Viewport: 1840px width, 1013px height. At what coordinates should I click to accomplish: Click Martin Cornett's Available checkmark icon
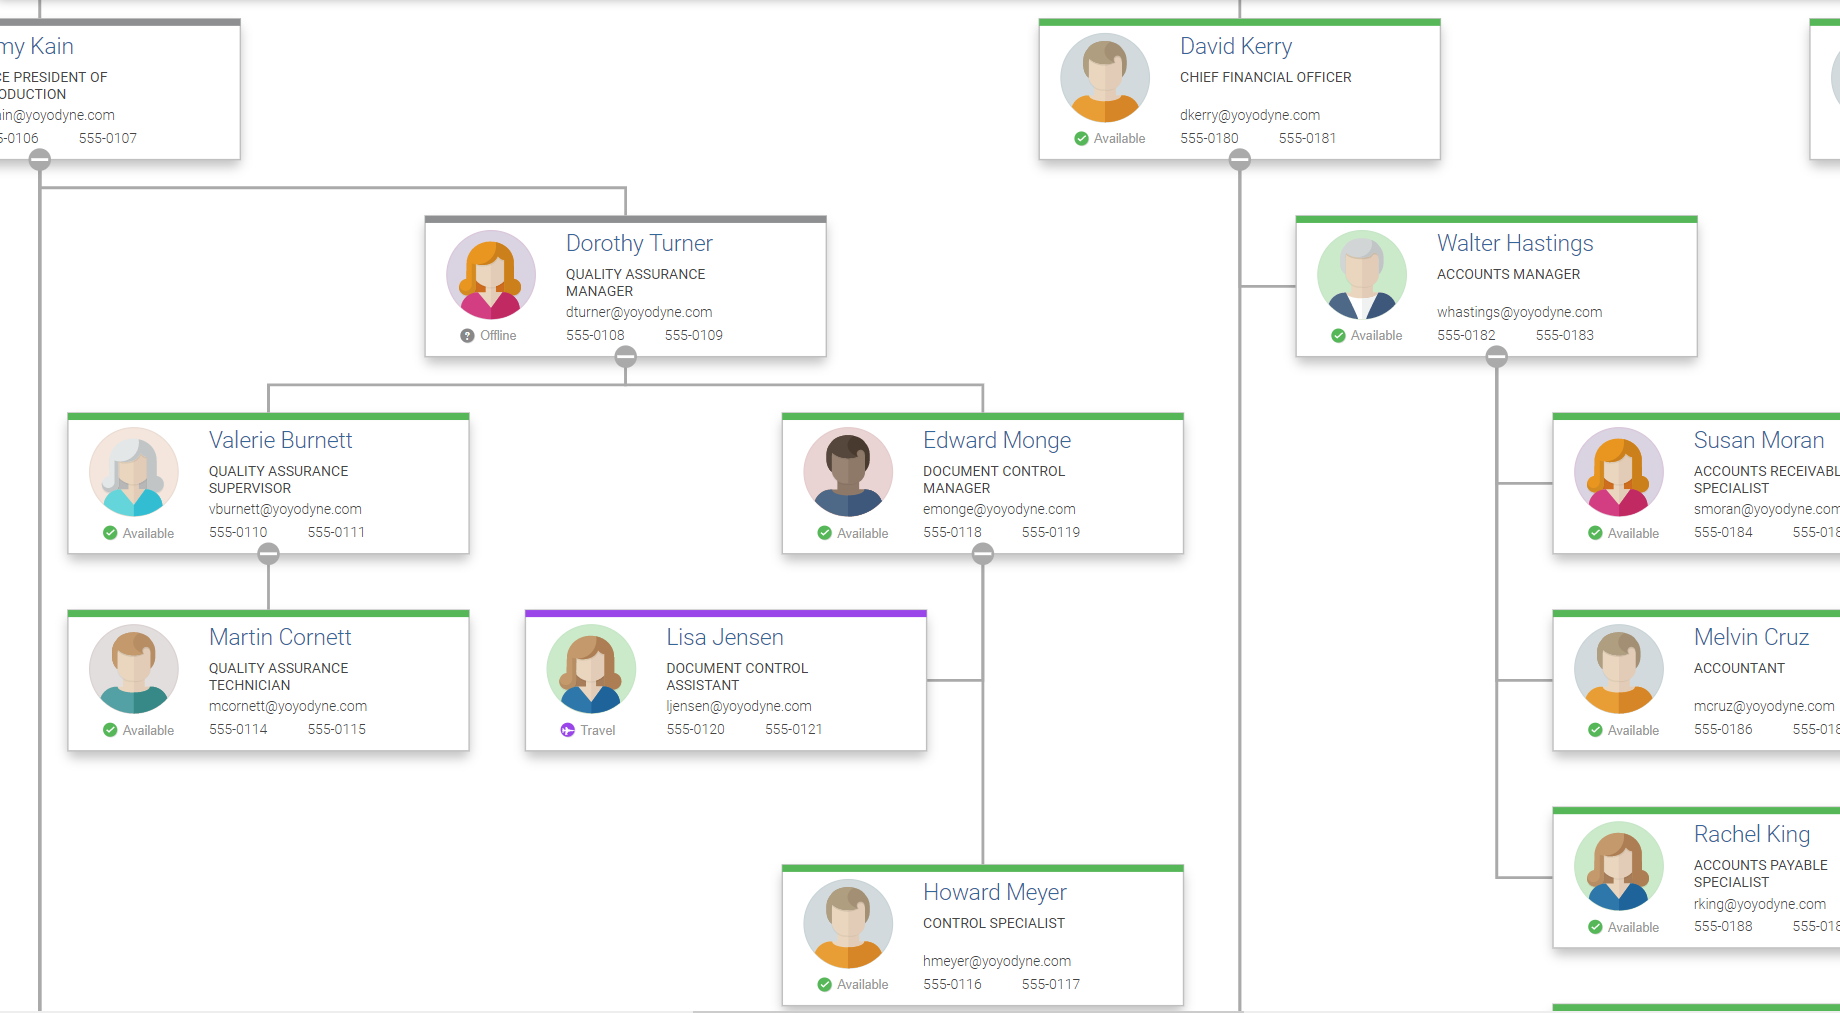point(110,730)
